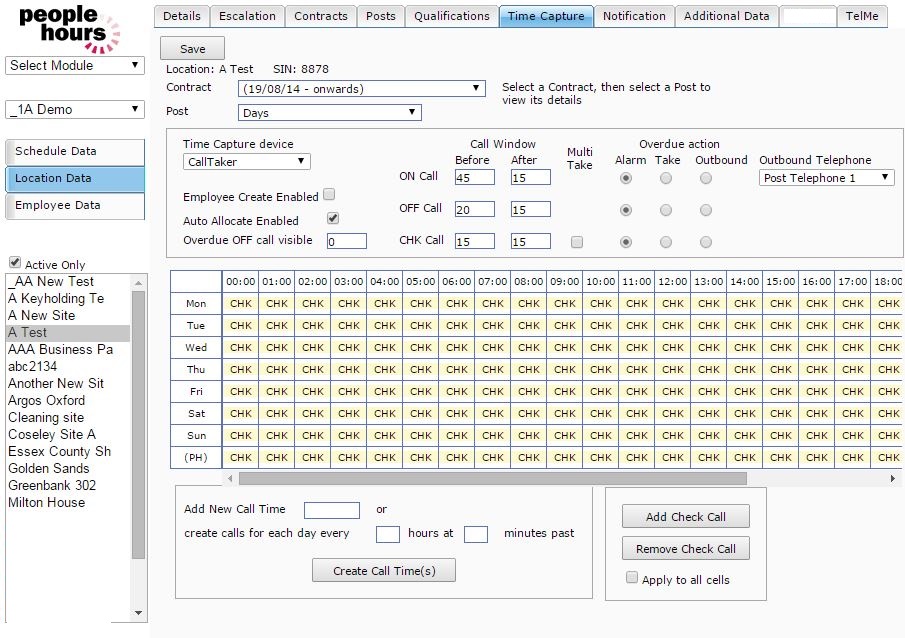Image resolution: width=905 pixels, height=638 pixels.
Task: Click the Create Call Time(s) button
Action: click(x=384, y=570)
